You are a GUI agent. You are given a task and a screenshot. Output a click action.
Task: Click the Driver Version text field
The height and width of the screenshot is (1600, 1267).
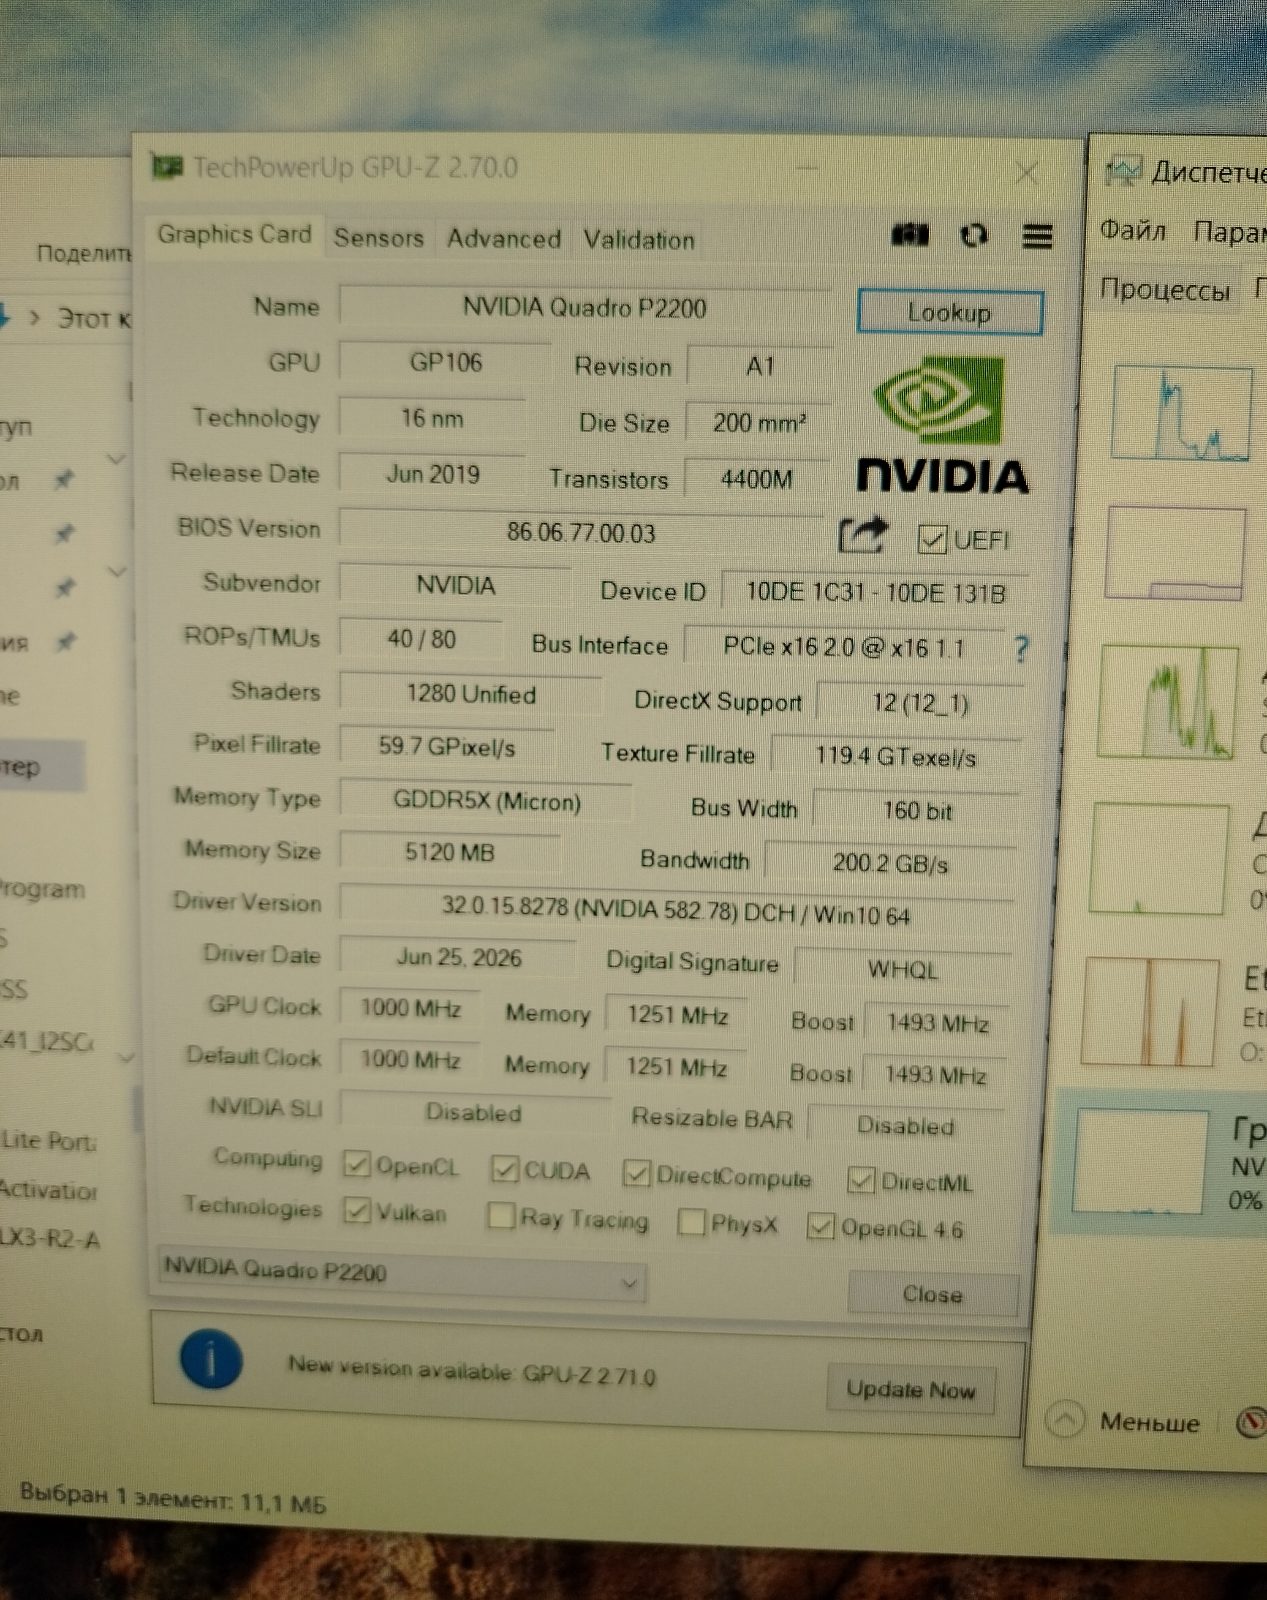point(675,909)
